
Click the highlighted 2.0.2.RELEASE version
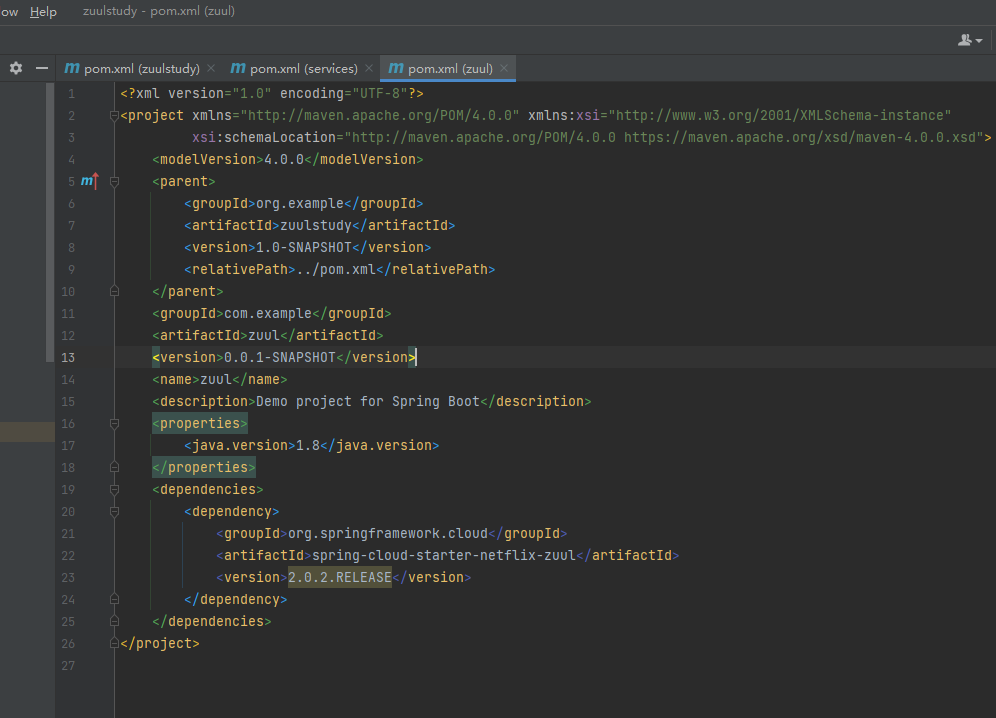[x=340, y=578]
